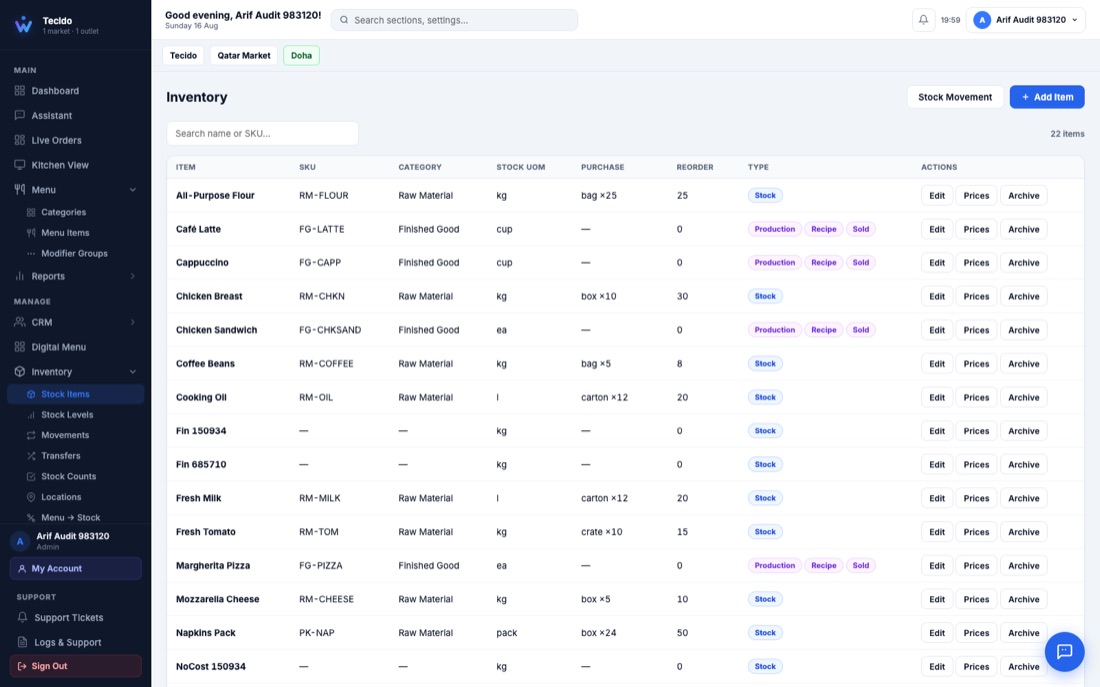Click the Modifier Groups icon
This screenshot has width=1100, height=687.
tap(31, 253)
